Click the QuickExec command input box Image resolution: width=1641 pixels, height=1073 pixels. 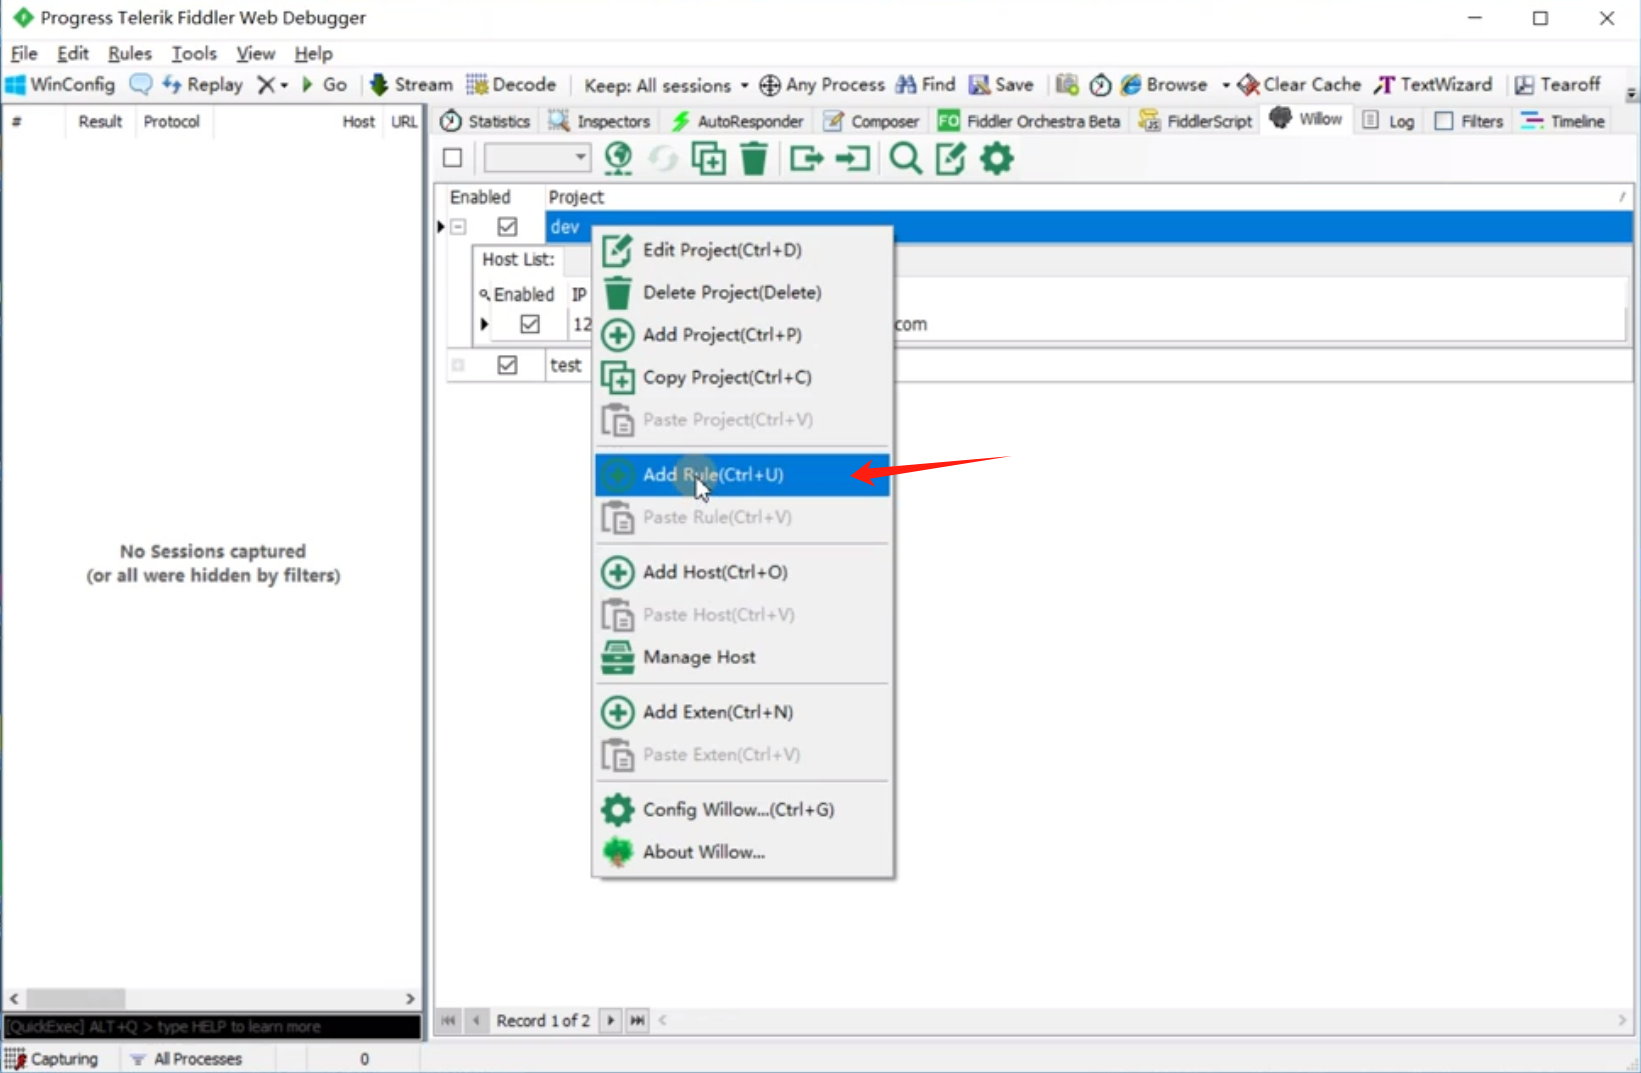212,1027
